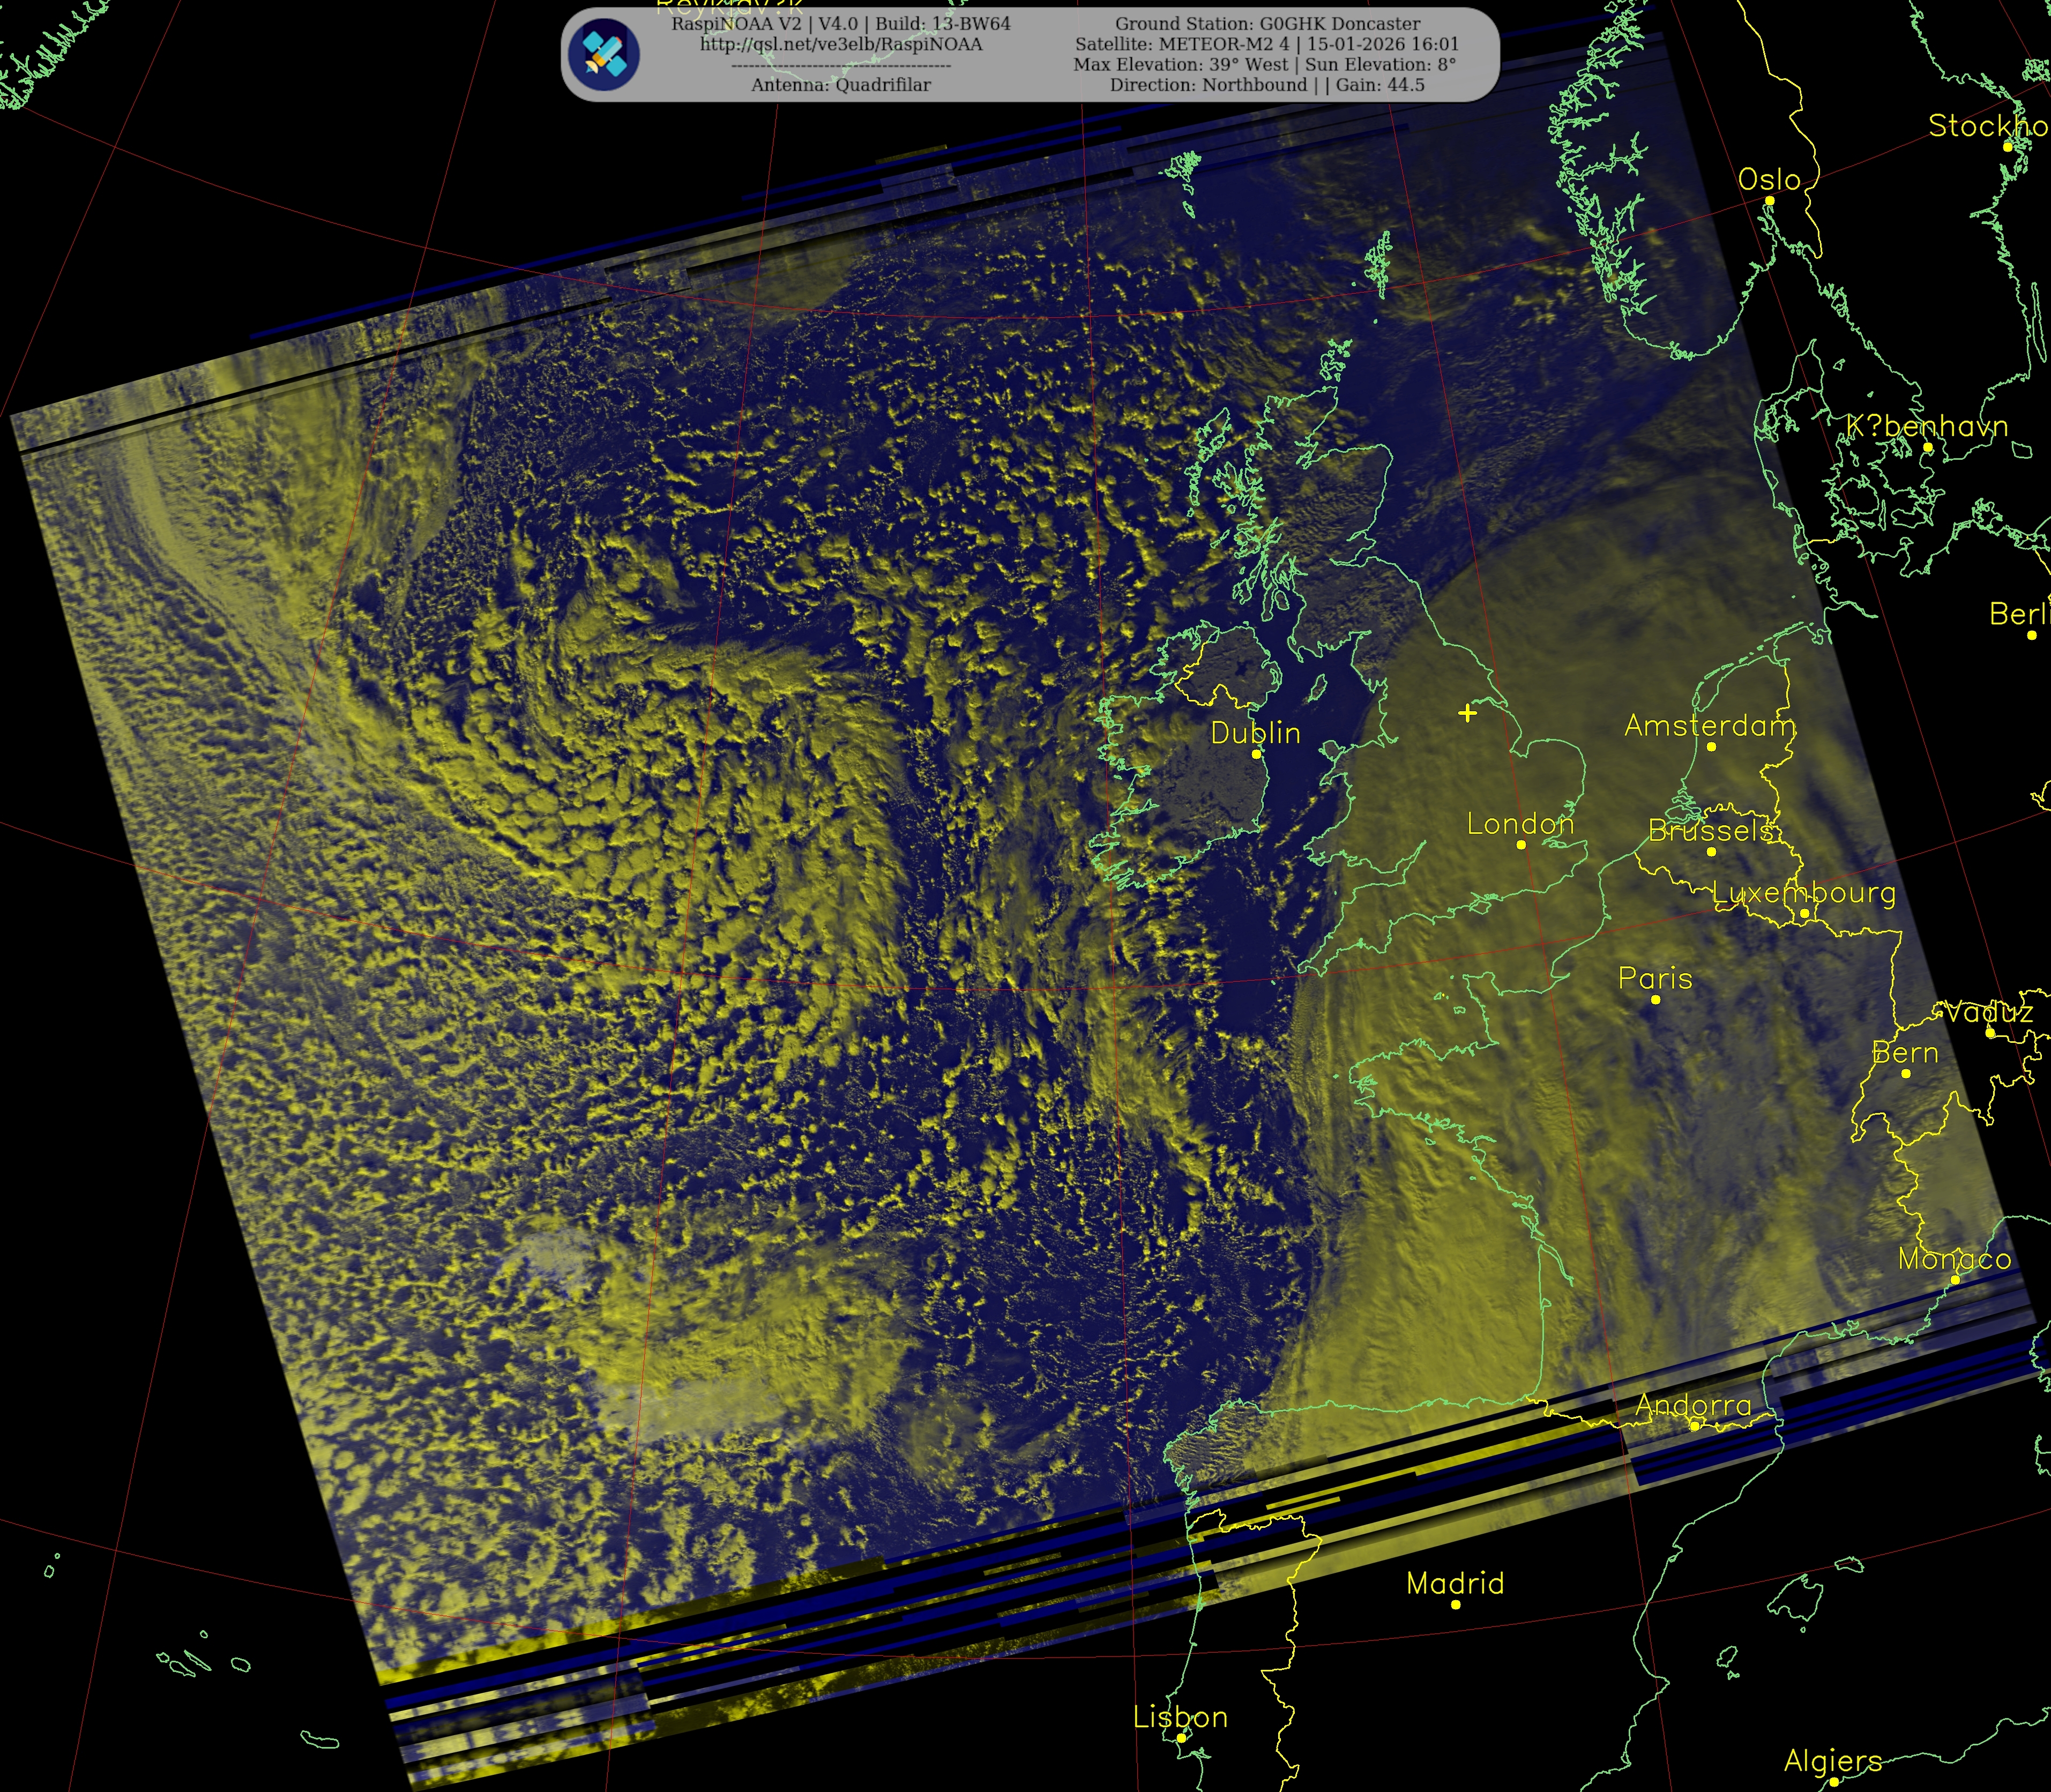The image size is (2051, 1792).
Task: Click the Antenna: Quadrifilar text
Action: coord(841,85)
